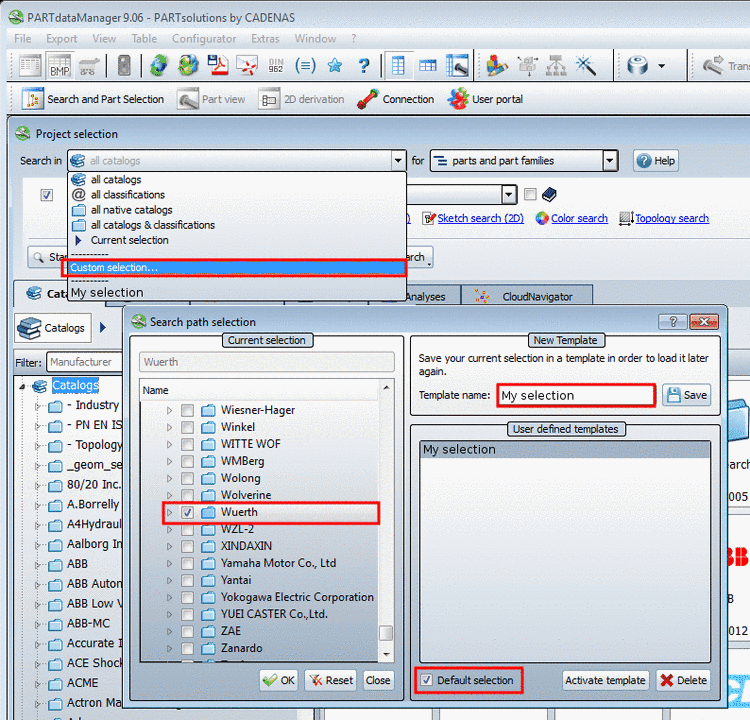Click the traffic light icon in toolbar

click(124, 66)
